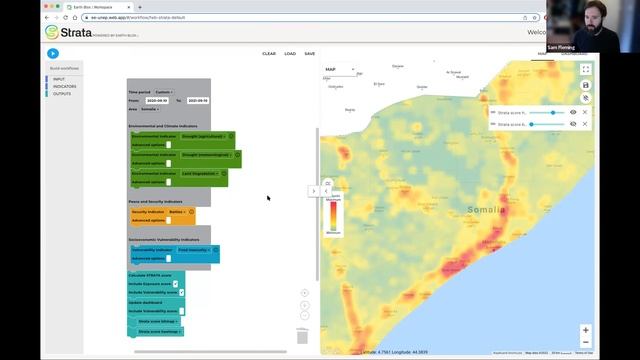640x360 pixels.
Task: Remove the first Strata score layer
Action: tap(585, 112)
